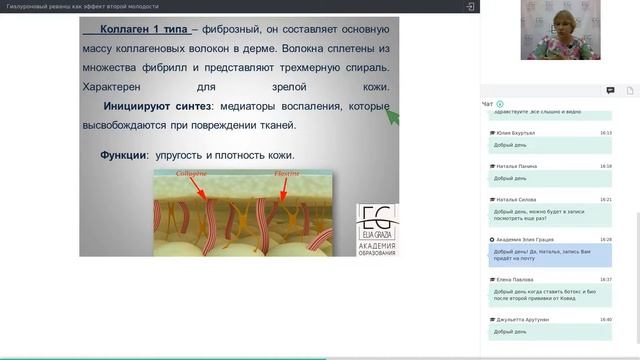Open the chat tab icon
640x360 pixels.
(610, 90)
